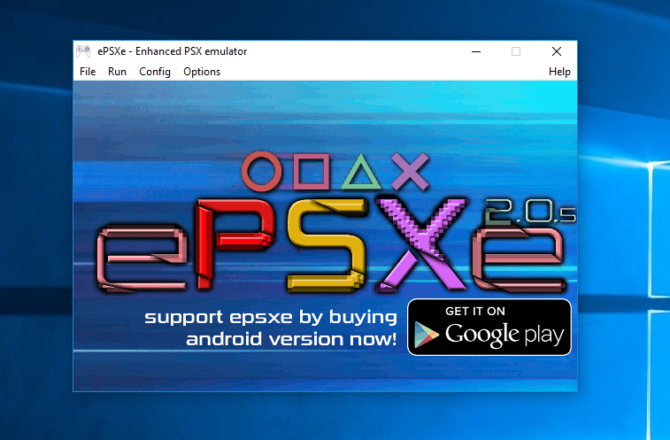Click the 'support epsxe by buying' text

[271, 317]
